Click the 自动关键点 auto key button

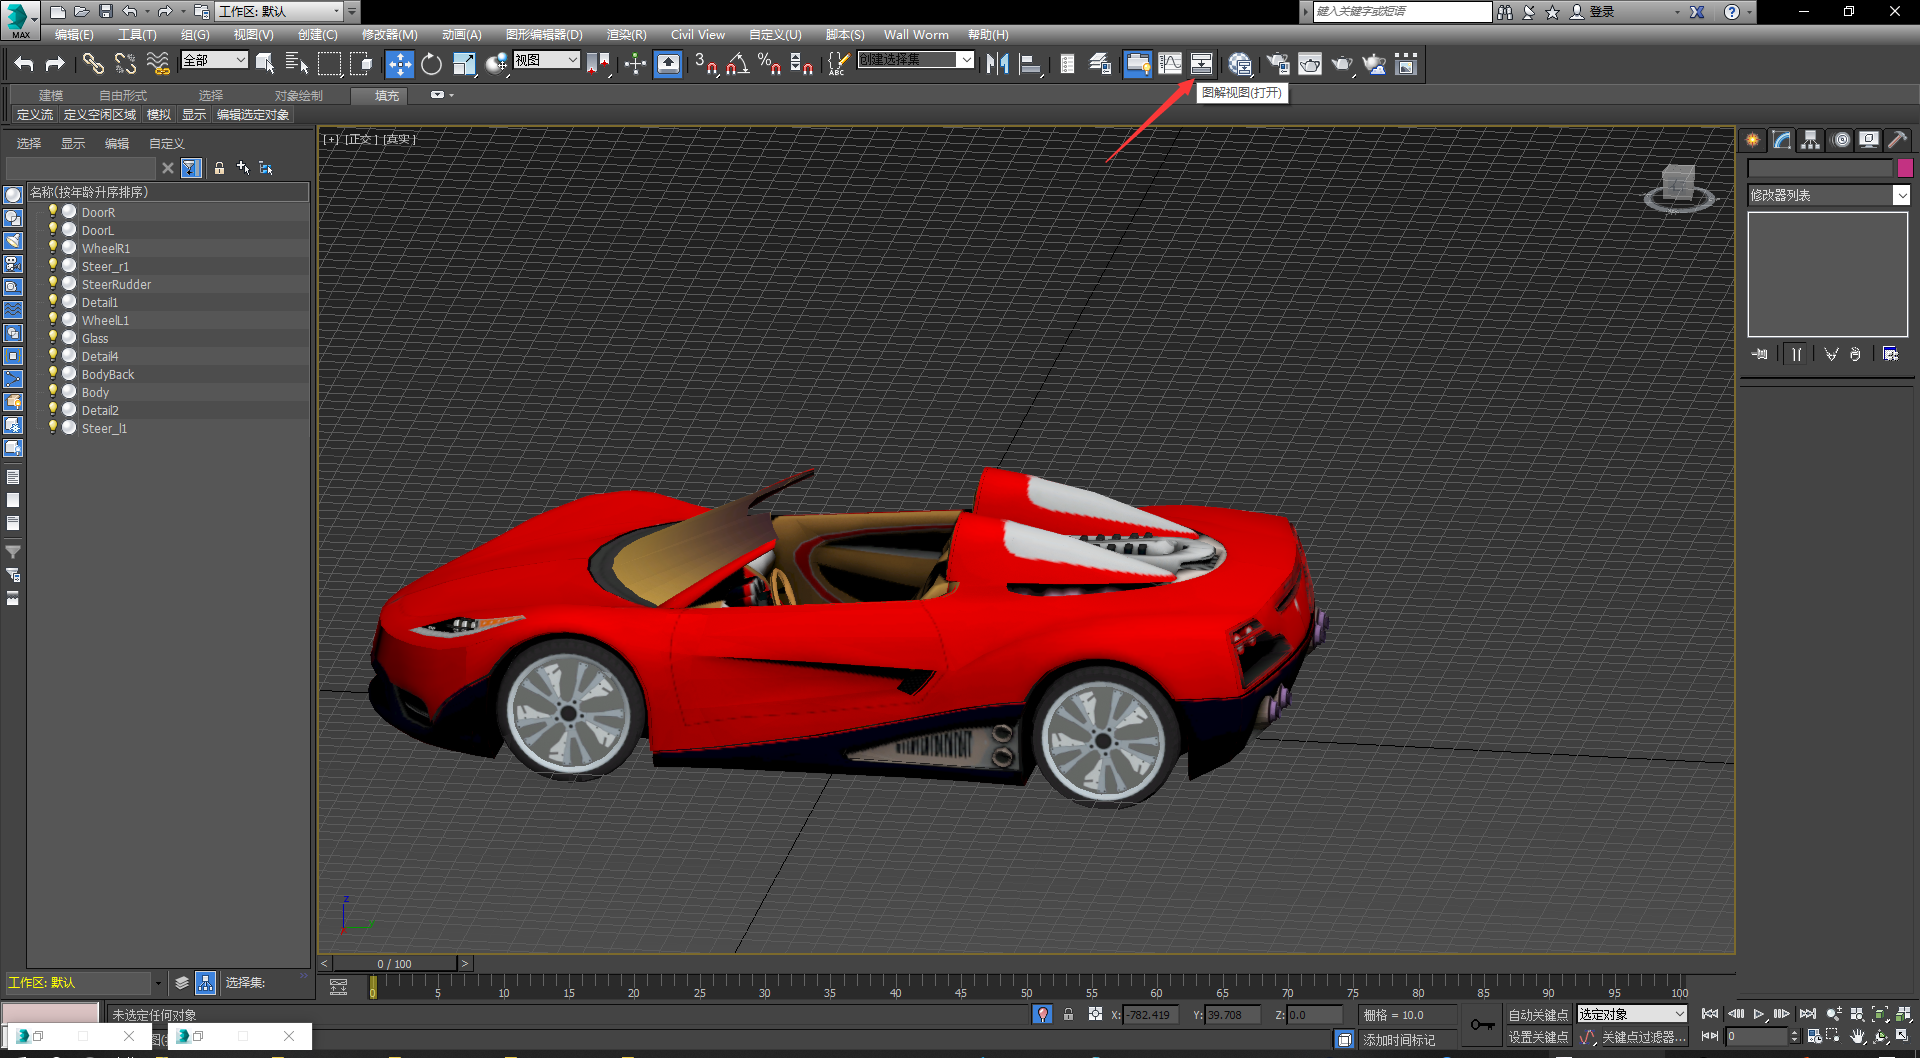pos(1537,1015)
